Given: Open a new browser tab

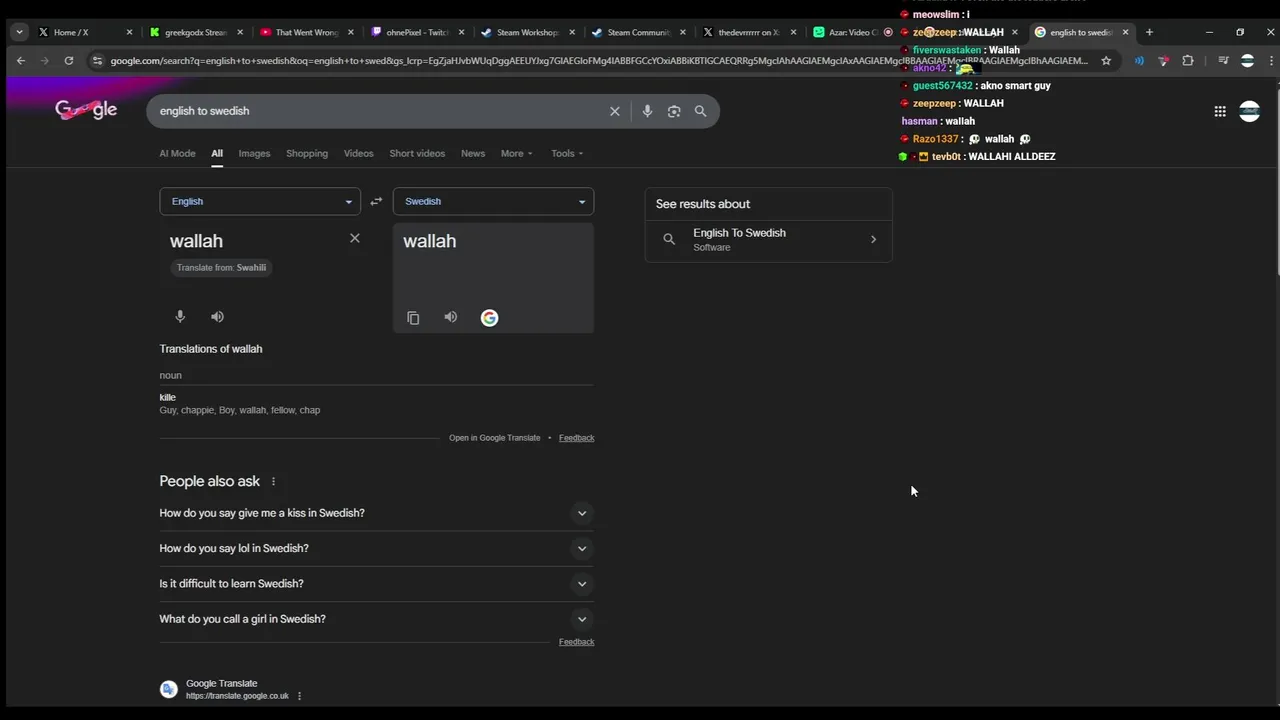Looking at the screenshot, I should (x=1149, y=32).
